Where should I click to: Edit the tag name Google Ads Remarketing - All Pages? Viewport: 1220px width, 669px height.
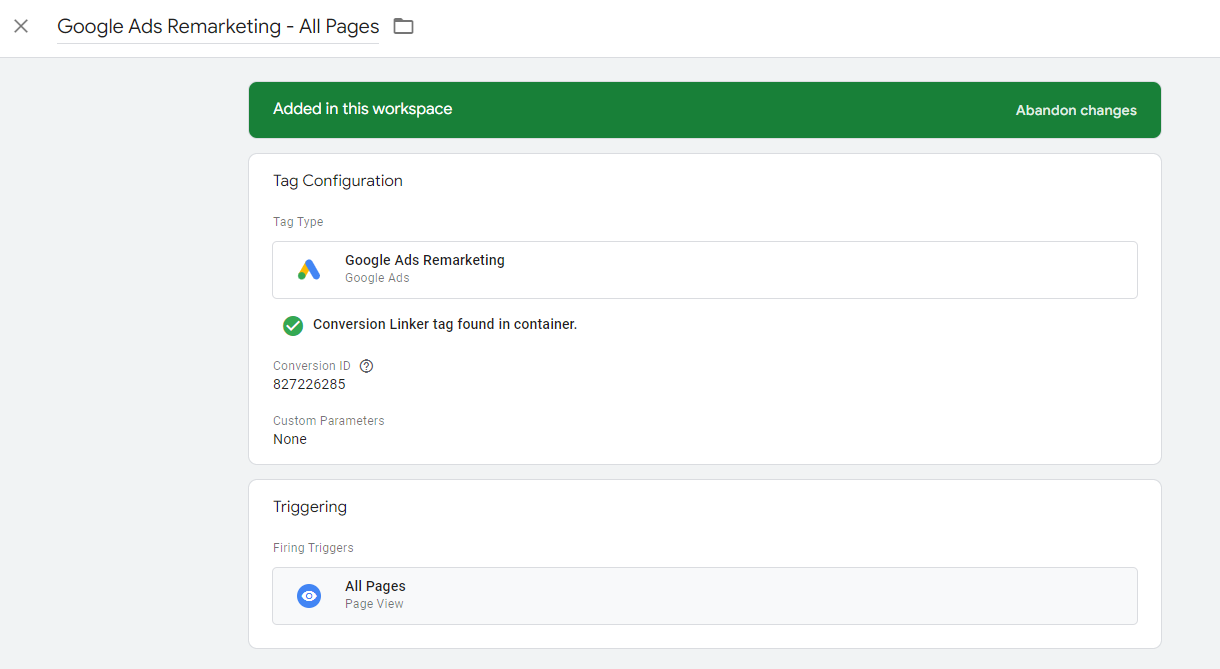[x=218, y=27]
